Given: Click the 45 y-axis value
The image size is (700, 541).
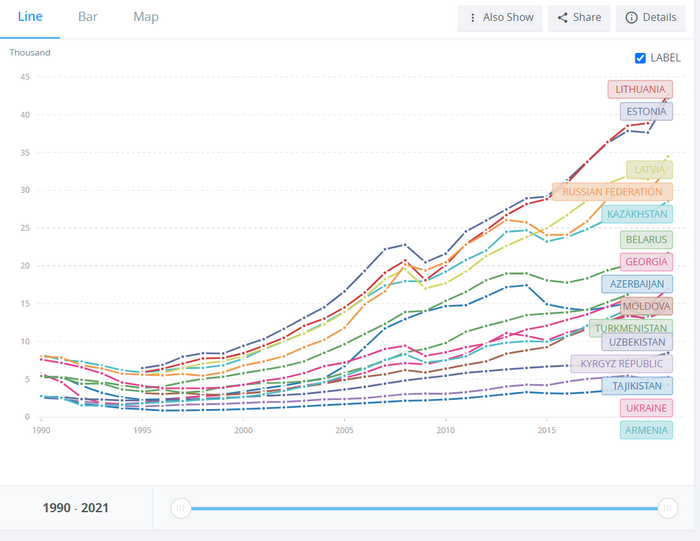Looking at the screenshot, I should click(25, 77).
